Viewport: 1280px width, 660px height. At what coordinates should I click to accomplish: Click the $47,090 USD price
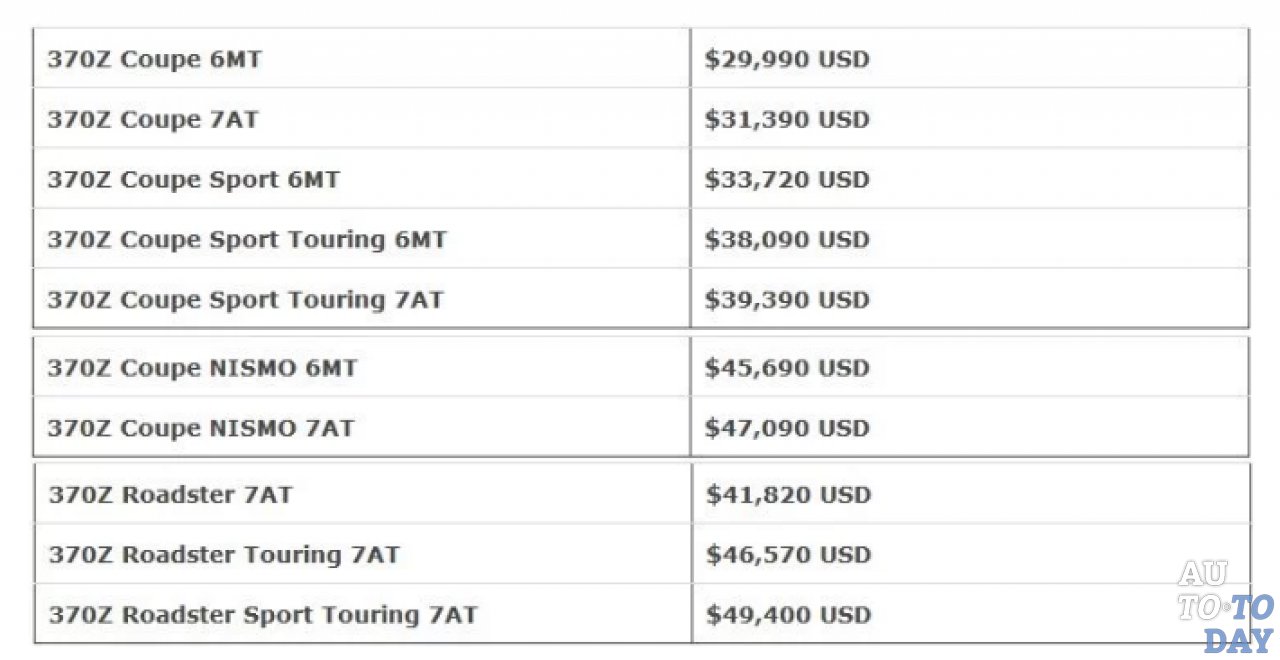coord(787,428)
